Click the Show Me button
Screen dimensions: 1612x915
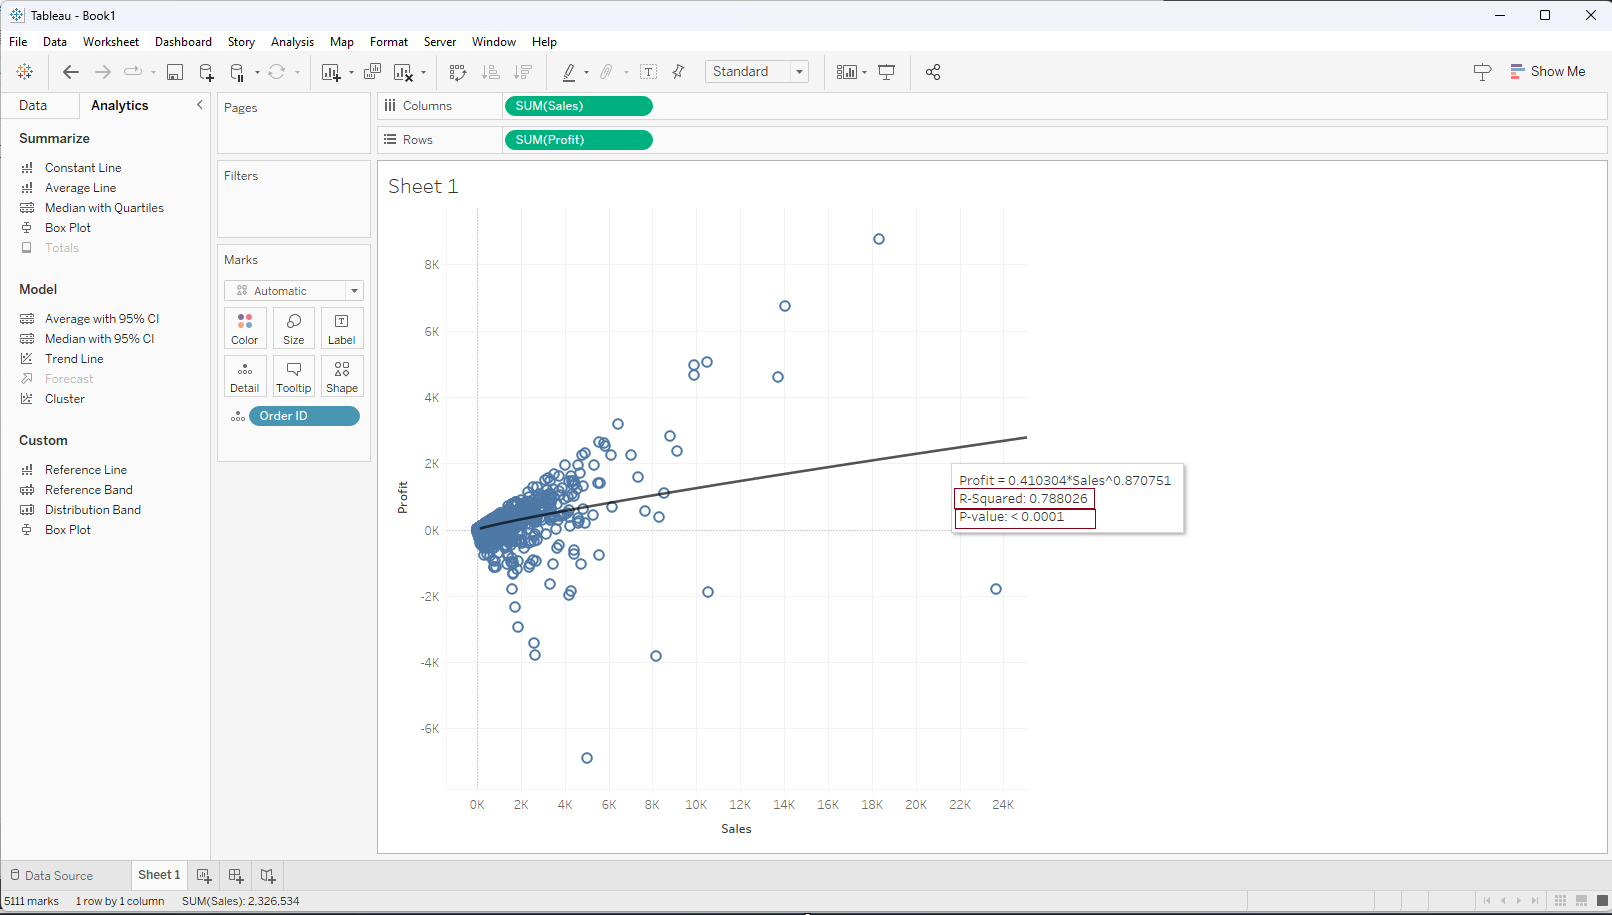(x=1548, y=72)
